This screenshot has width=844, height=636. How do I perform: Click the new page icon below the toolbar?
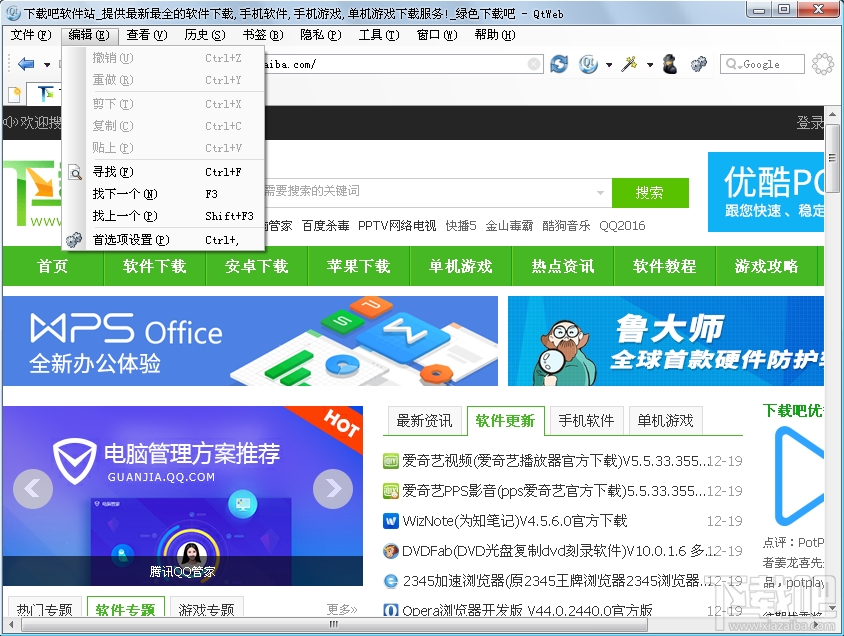point(14,95)
